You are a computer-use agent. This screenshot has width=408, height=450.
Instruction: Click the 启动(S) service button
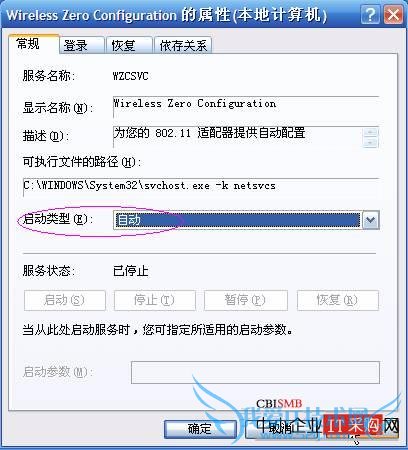[x=65, y=300]
